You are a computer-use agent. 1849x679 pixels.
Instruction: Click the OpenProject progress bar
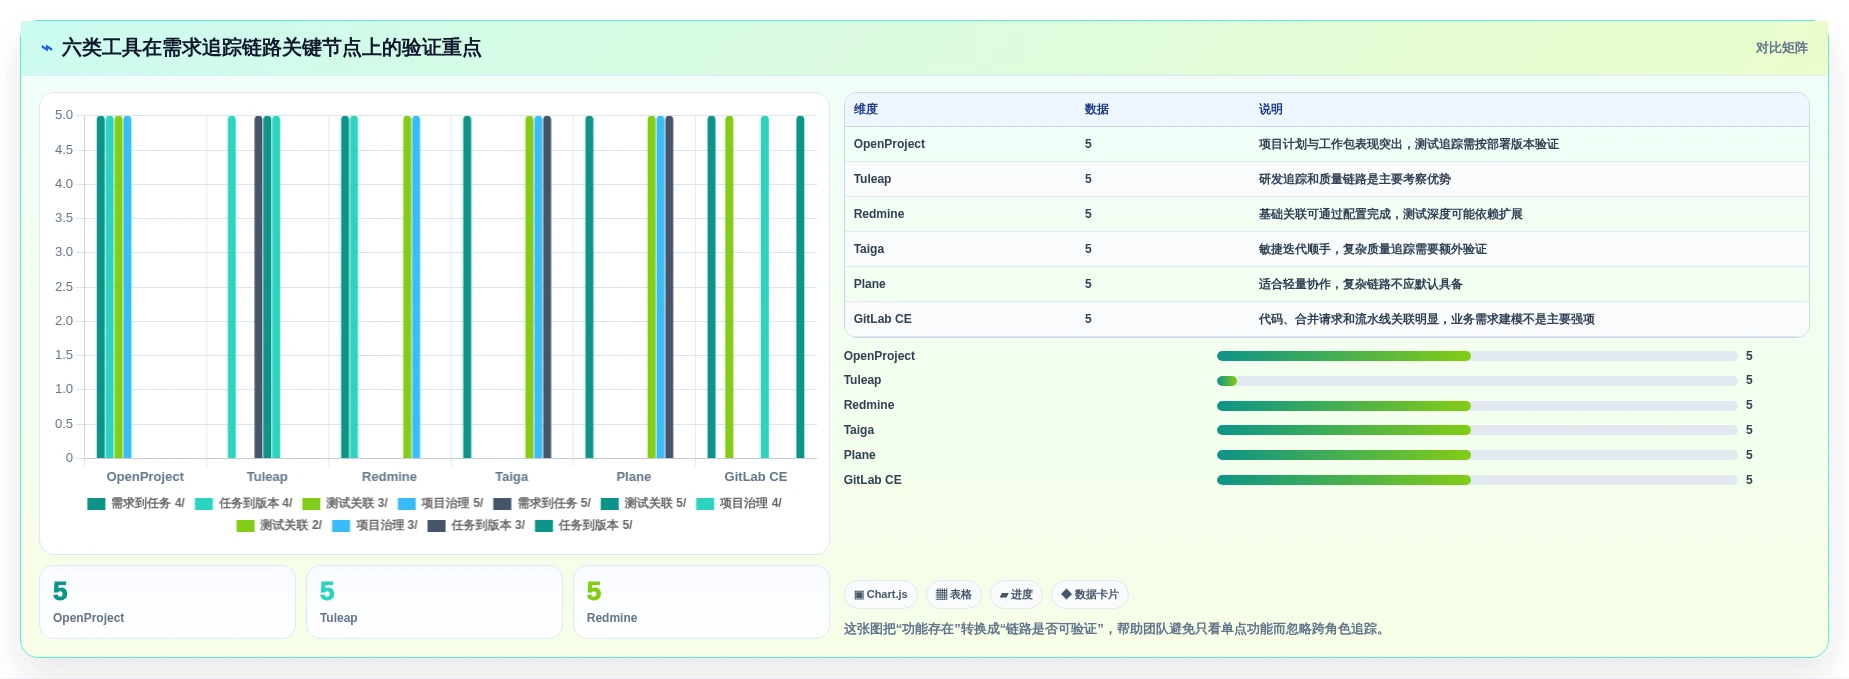[1477, 357]
